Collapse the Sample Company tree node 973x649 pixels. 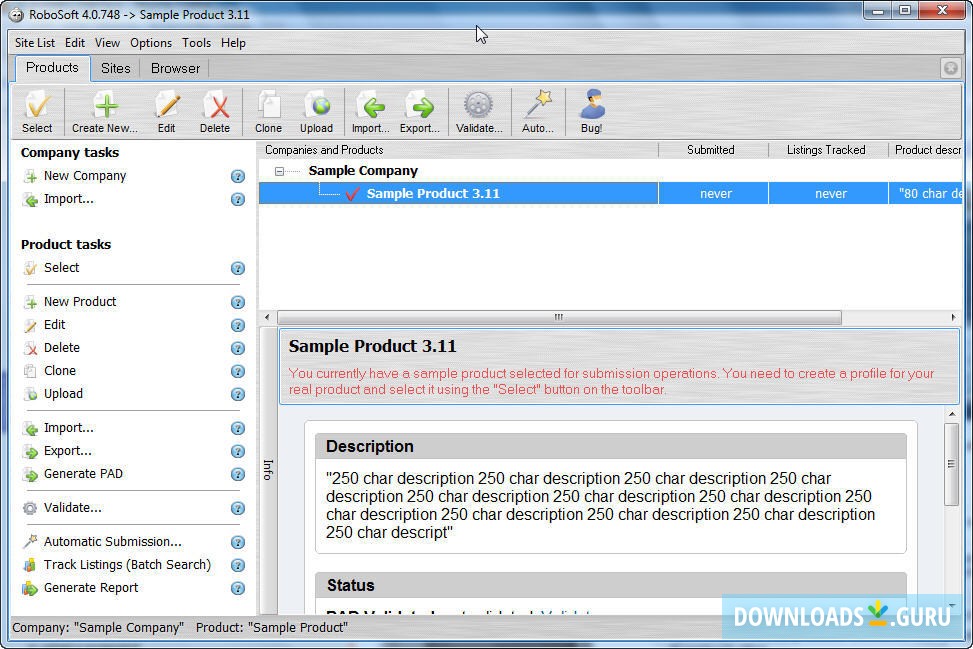click(279, 171)
